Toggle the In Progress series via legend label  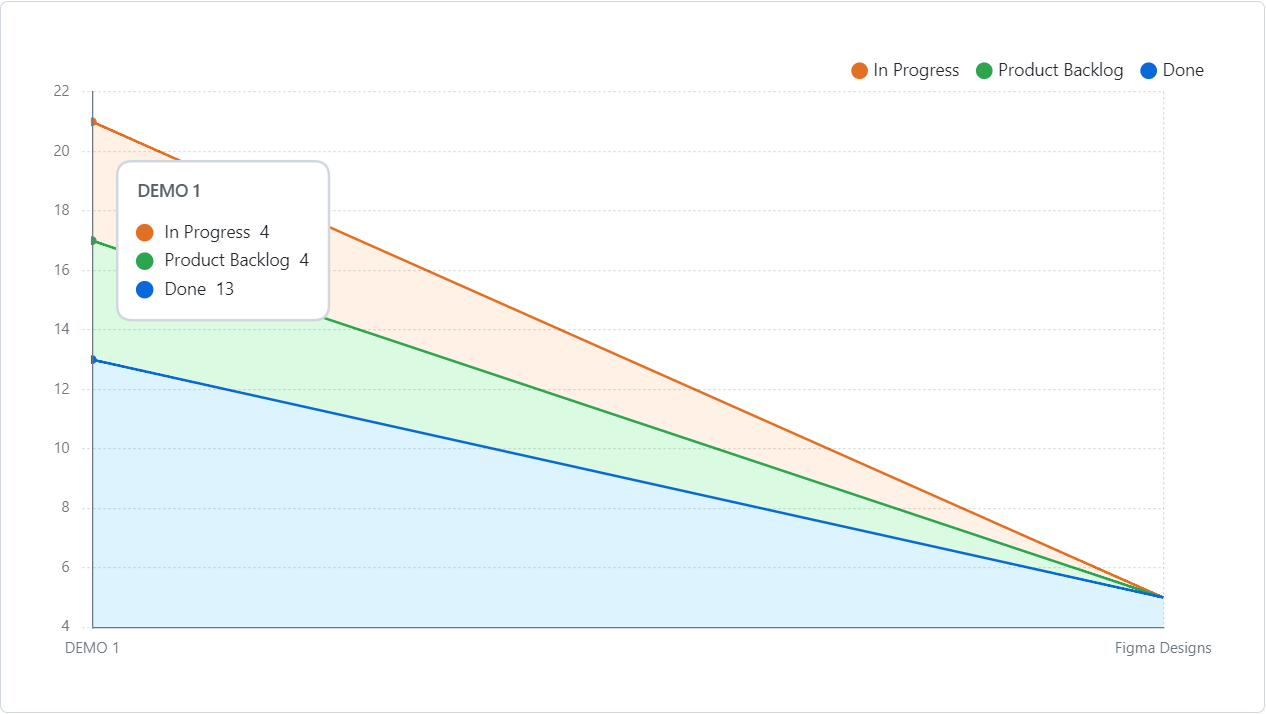coord(916,71)
